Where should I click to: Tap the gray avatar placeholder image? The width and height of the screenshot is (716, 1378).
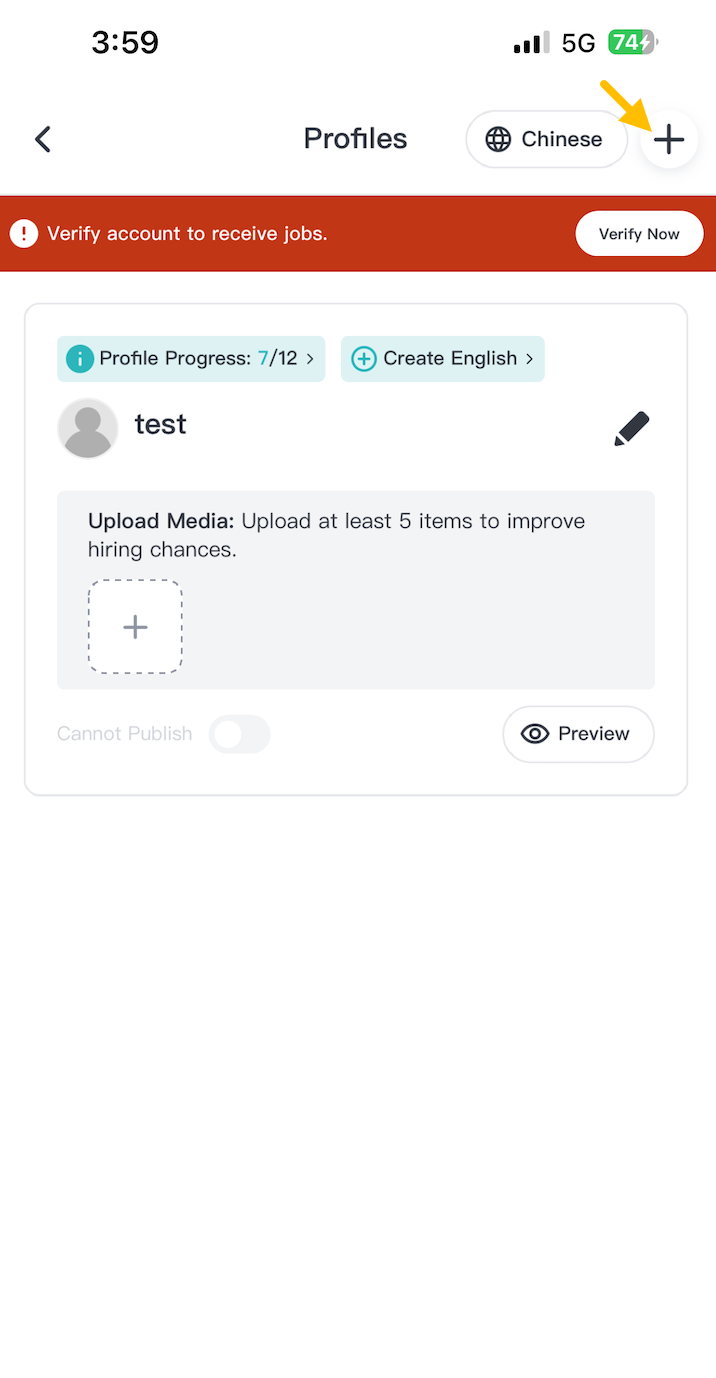coord(88,428)
